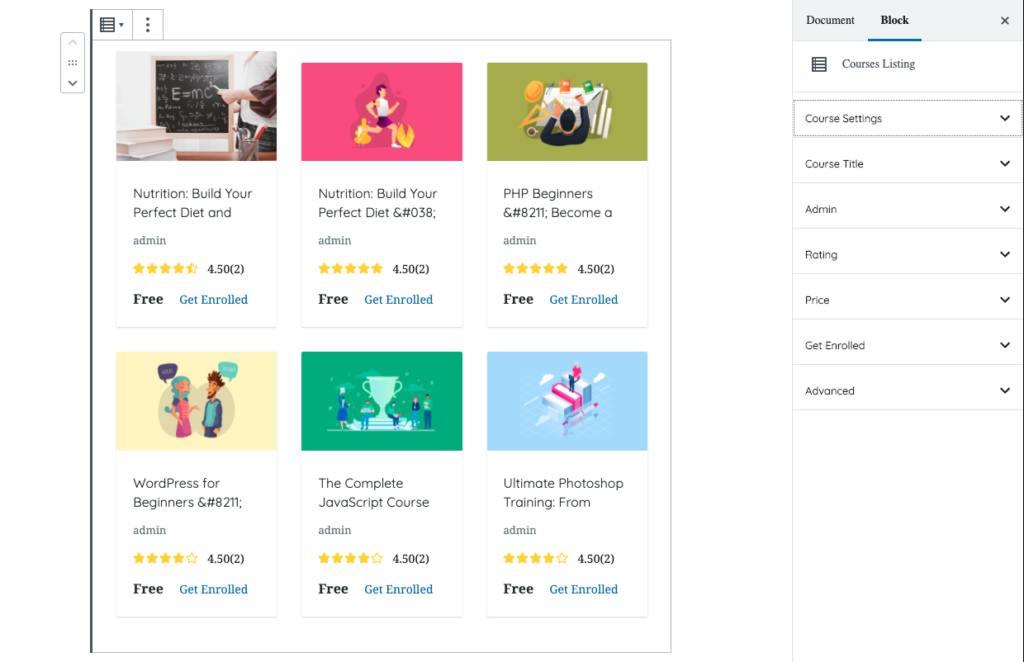Click the Free price on PHP Beginners
The image size is (1024, 662).
[x=518, y=299]
